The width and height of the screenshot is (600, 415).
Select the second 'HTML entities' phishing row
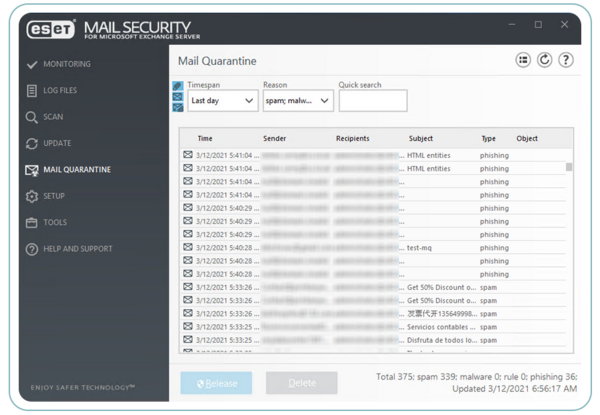pyautogui.click(x=373, y=169)
